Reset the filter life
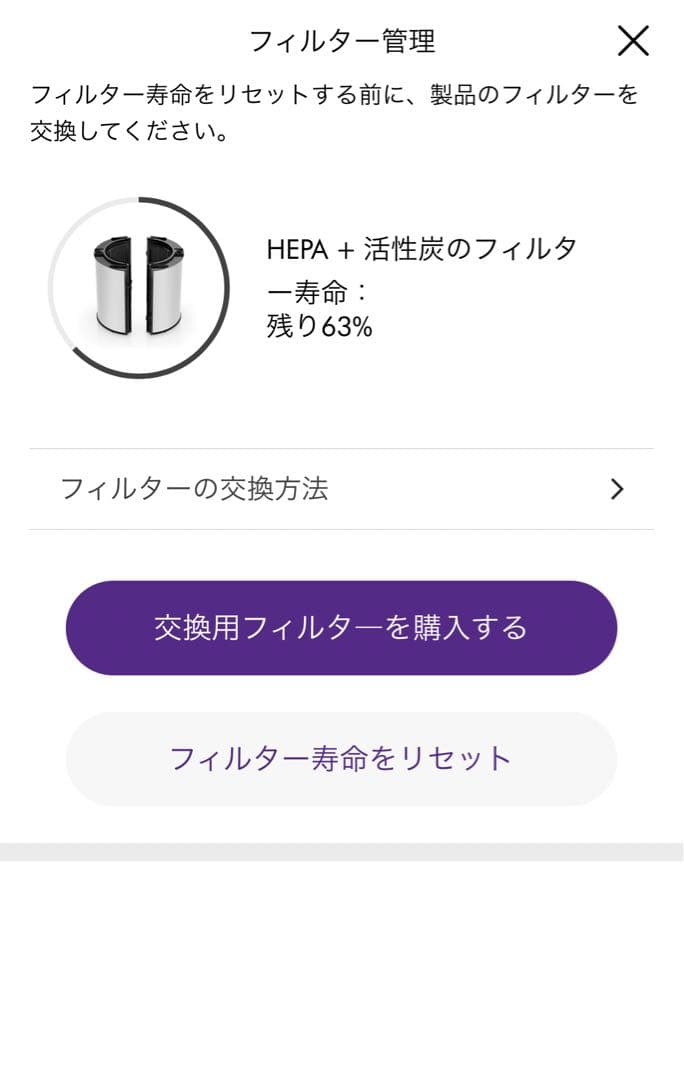The image size is (684, 1080). tap(342, 759)
